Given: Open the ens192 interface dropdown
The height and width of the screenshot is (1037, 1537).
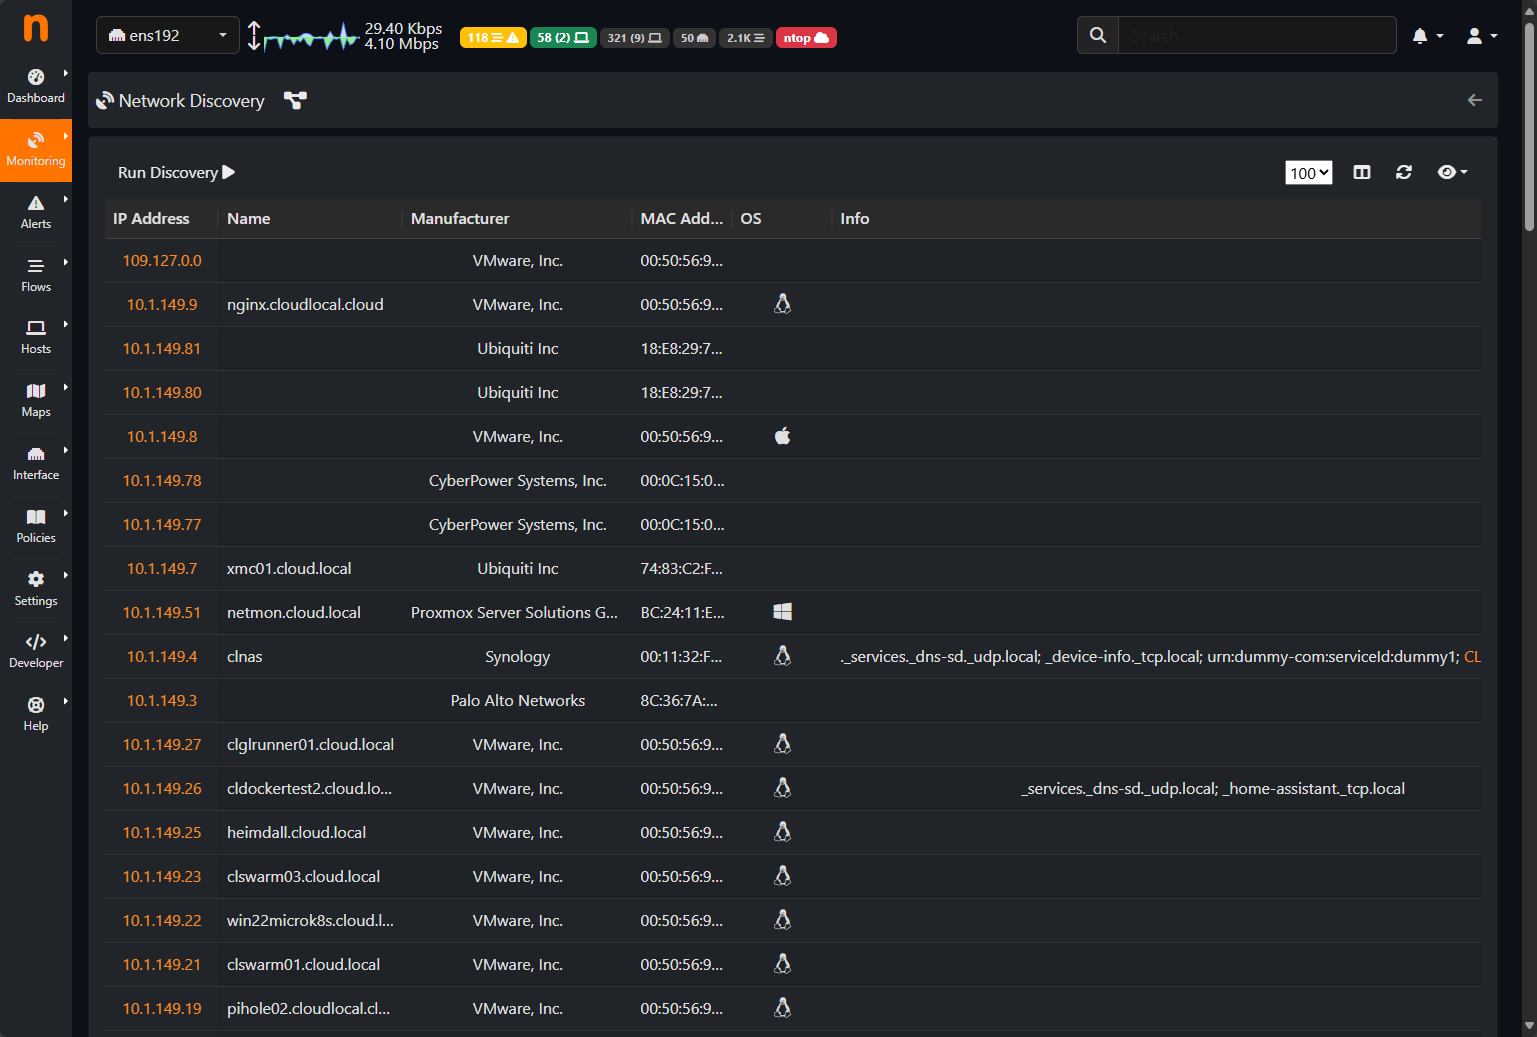Looking at the screenshot, I should (x=168, y=36).
